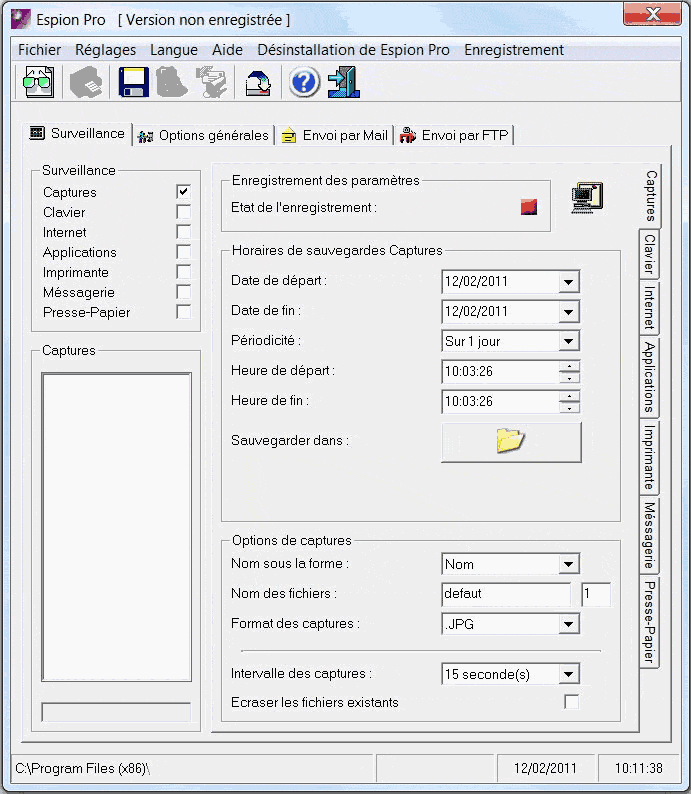Decrease Heure de départ with down arrow
Image resolution: width=691 pixels, height=794 pixels.
pyautogui.click(x=569, y=378)
